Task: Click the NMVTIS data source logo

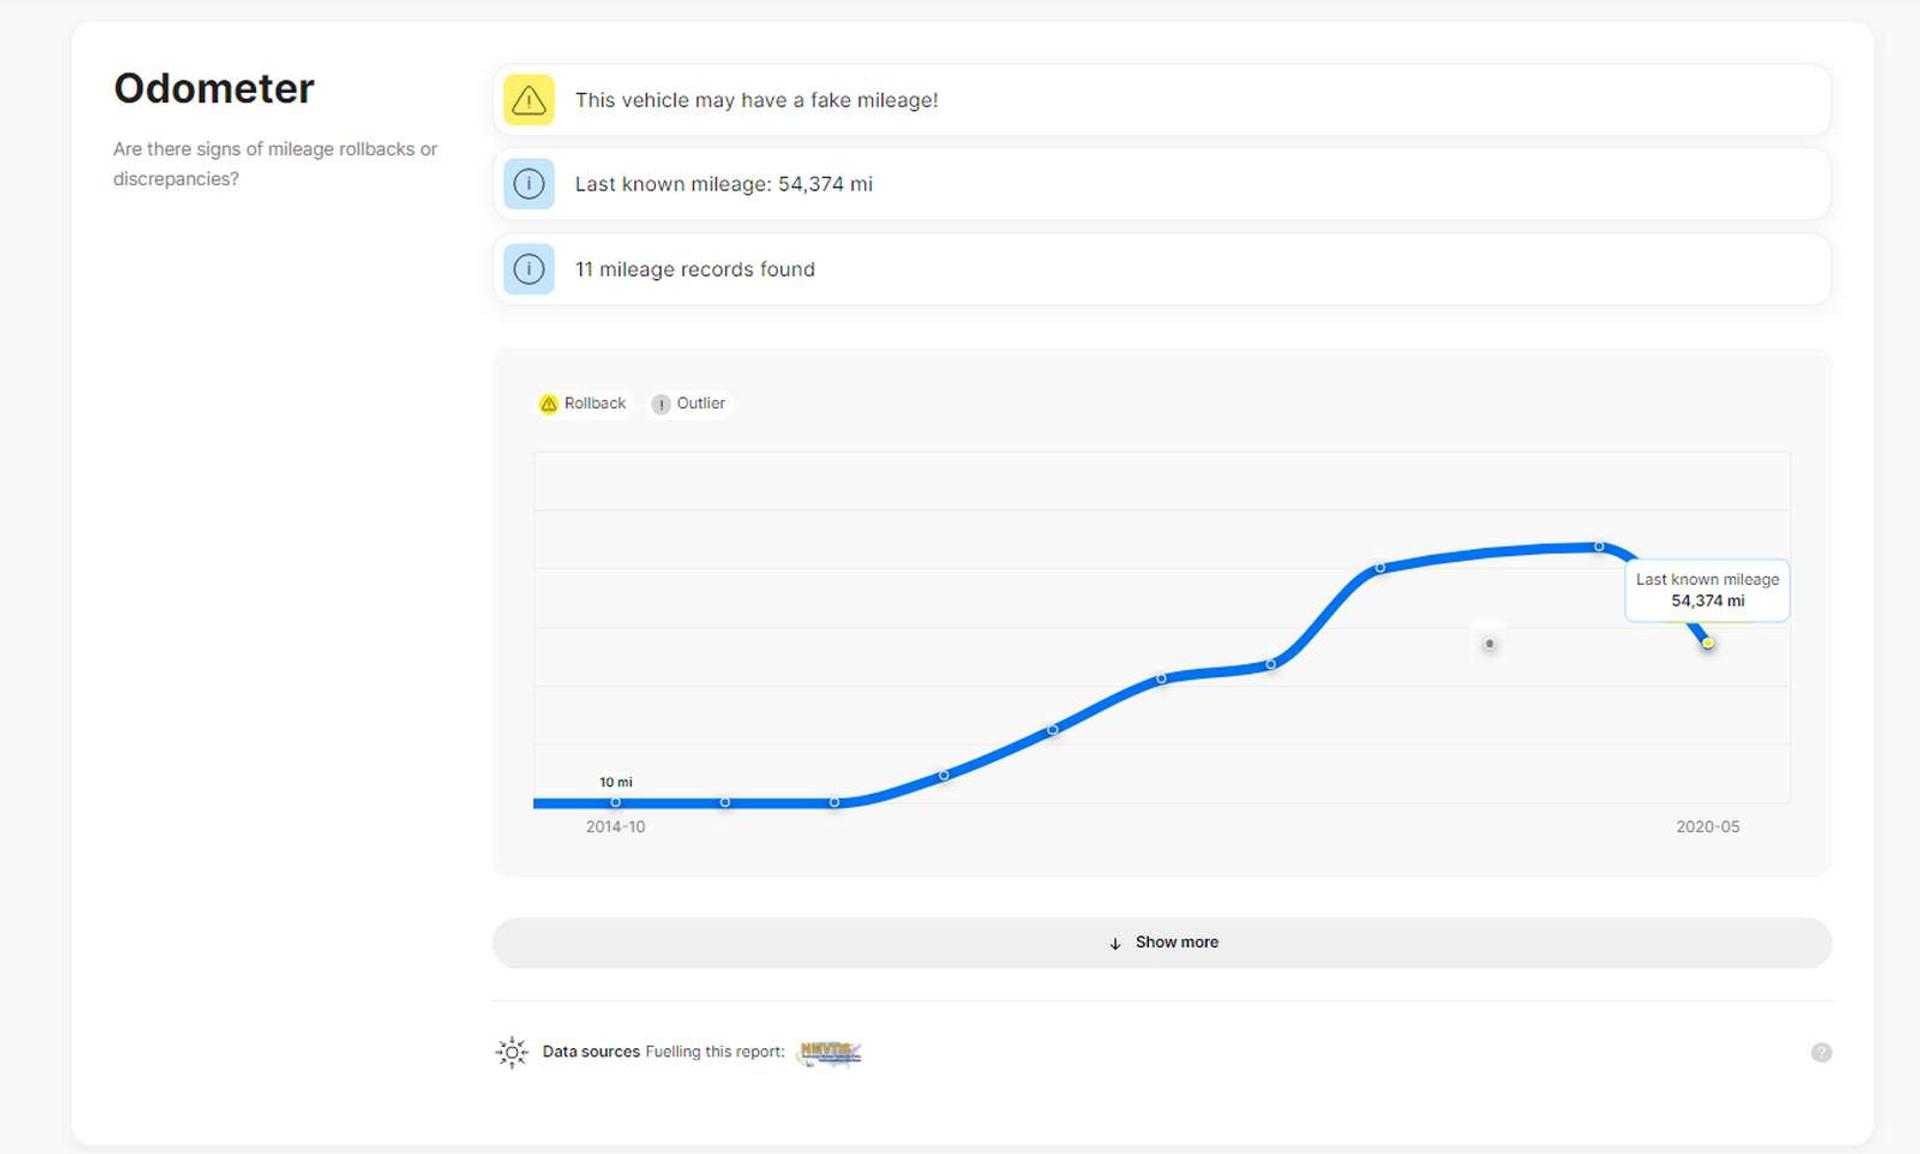Action: pos(830,1052)
